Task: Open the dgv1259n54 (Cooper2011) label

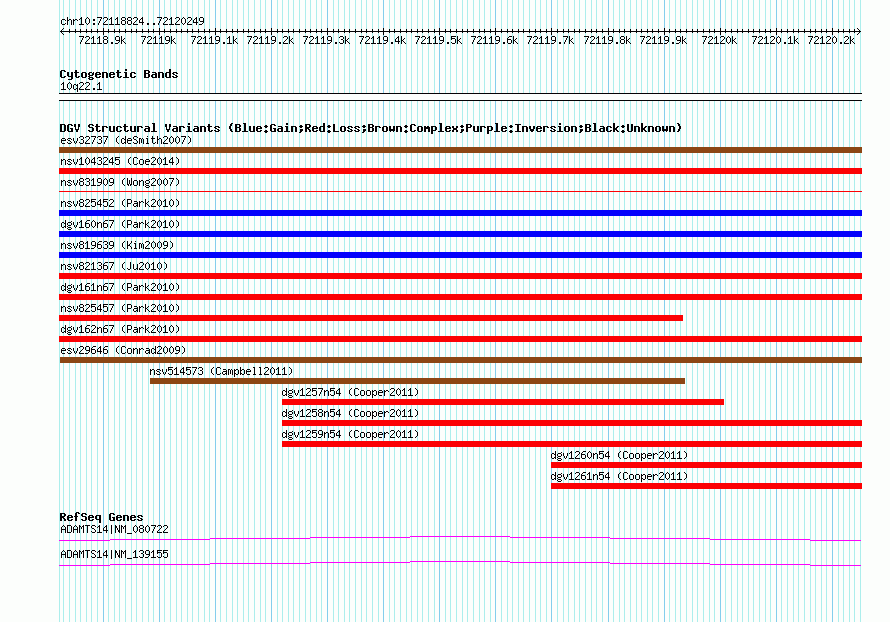Action: point(350,434)
